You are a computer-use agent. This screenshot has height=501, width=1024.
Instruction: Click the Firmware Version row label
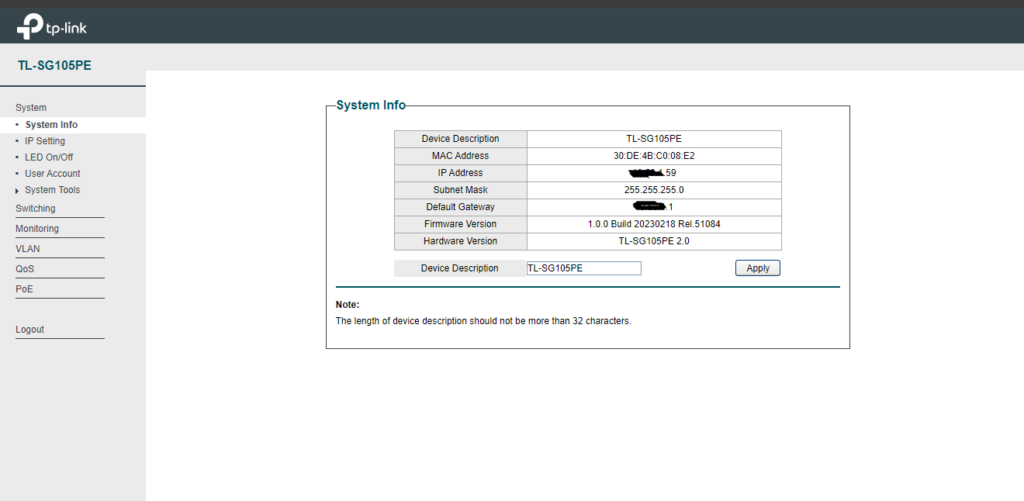460,224
